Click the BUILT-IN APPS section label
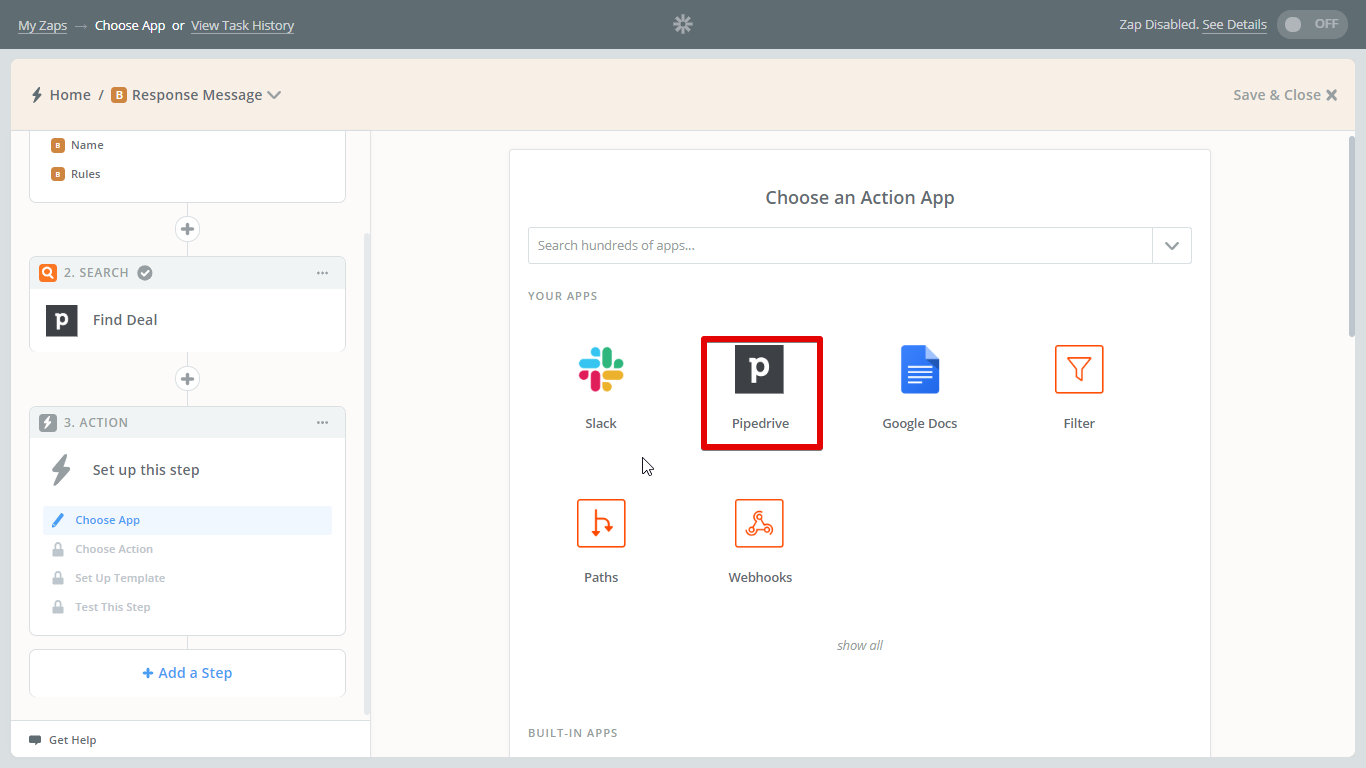This screenshot has height=768, width=1366. (573, 733)
